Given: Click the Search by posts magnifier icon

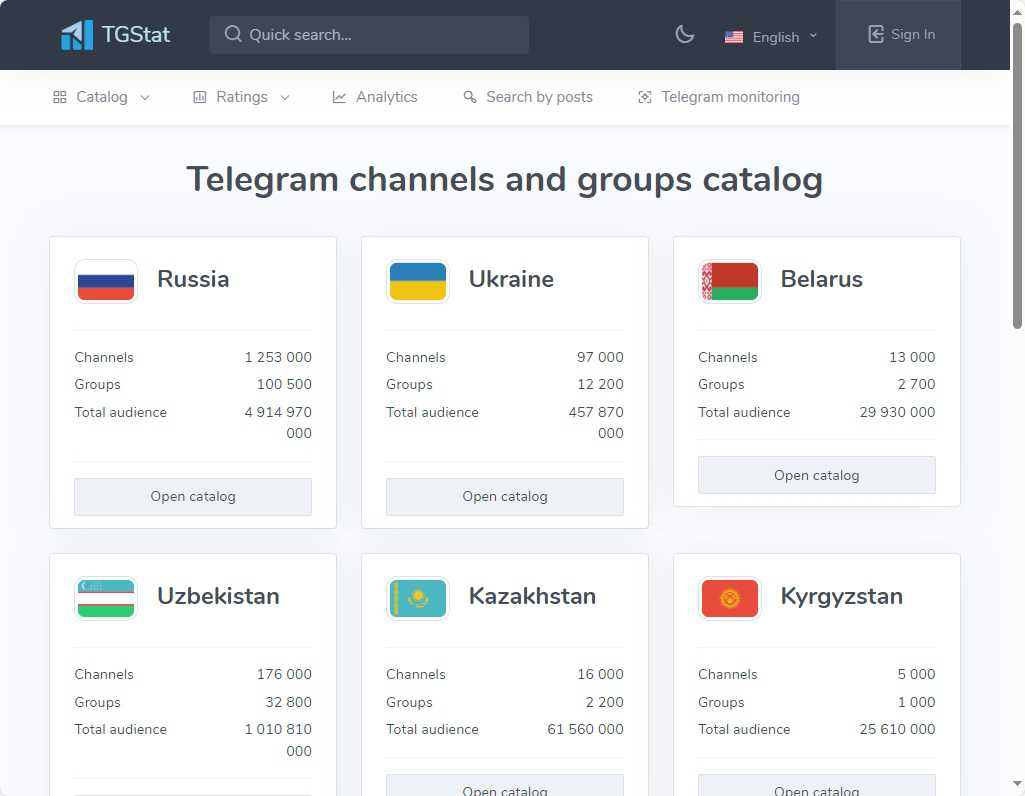Looking at the screenshot, I should (x=469, y=97).
